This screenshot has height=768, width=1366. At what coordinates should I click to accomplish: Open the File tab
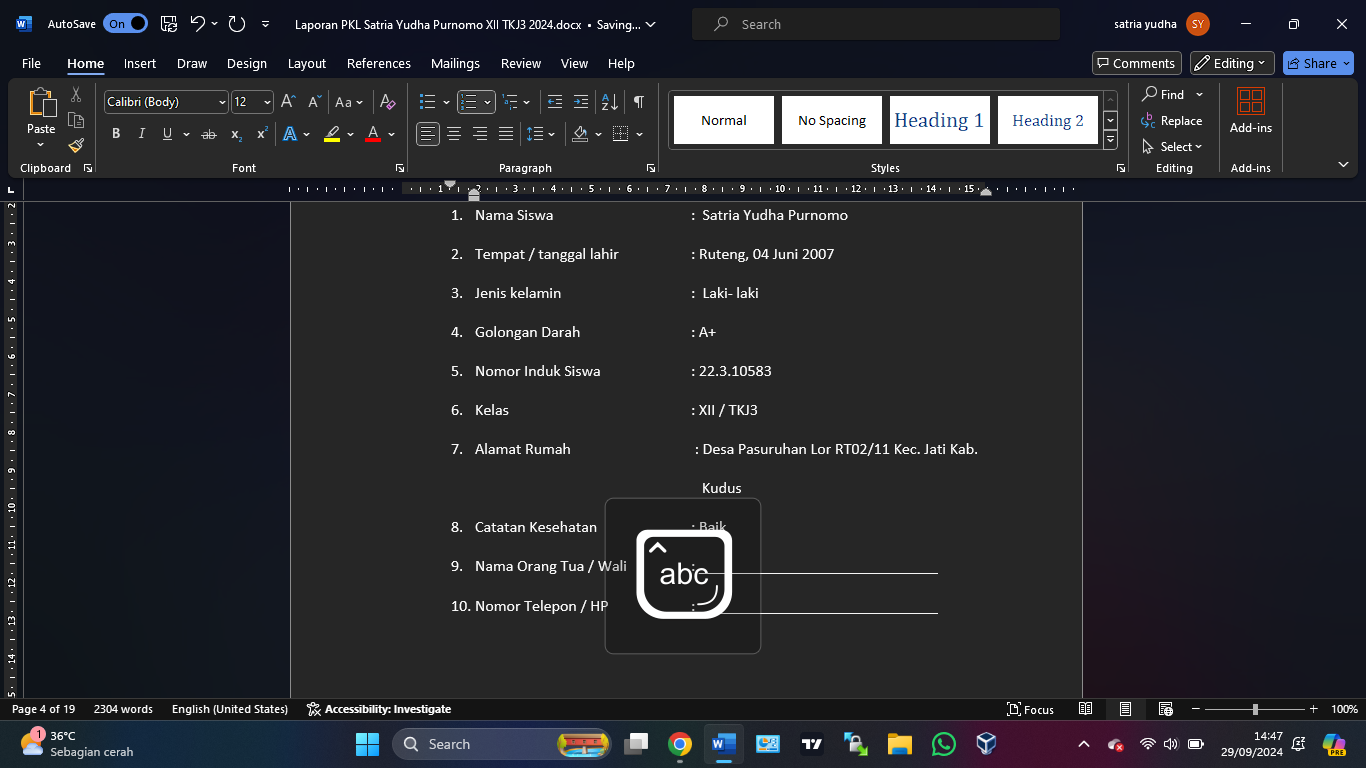coord(31,63)
